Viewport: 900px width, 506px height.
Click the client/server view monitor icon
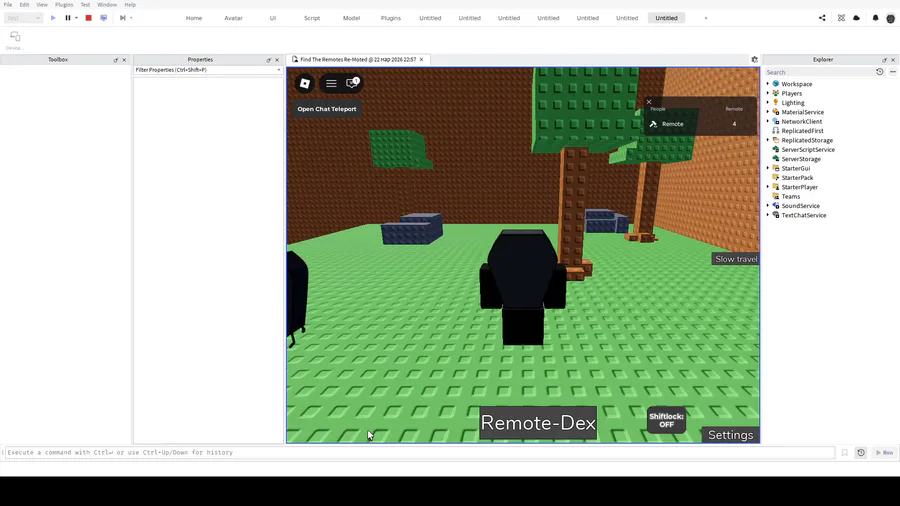103,18
